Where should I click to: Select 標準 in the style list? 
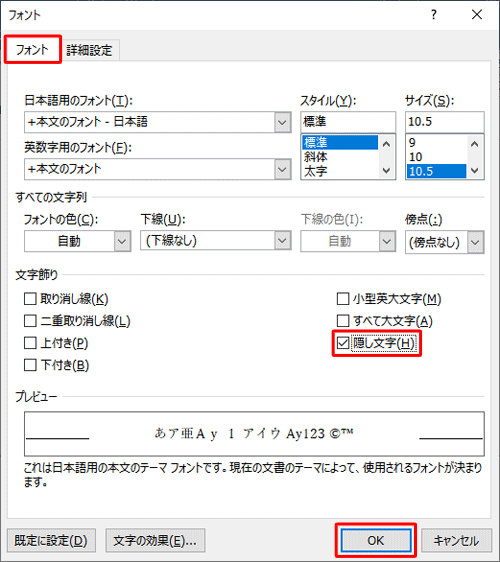339,142
